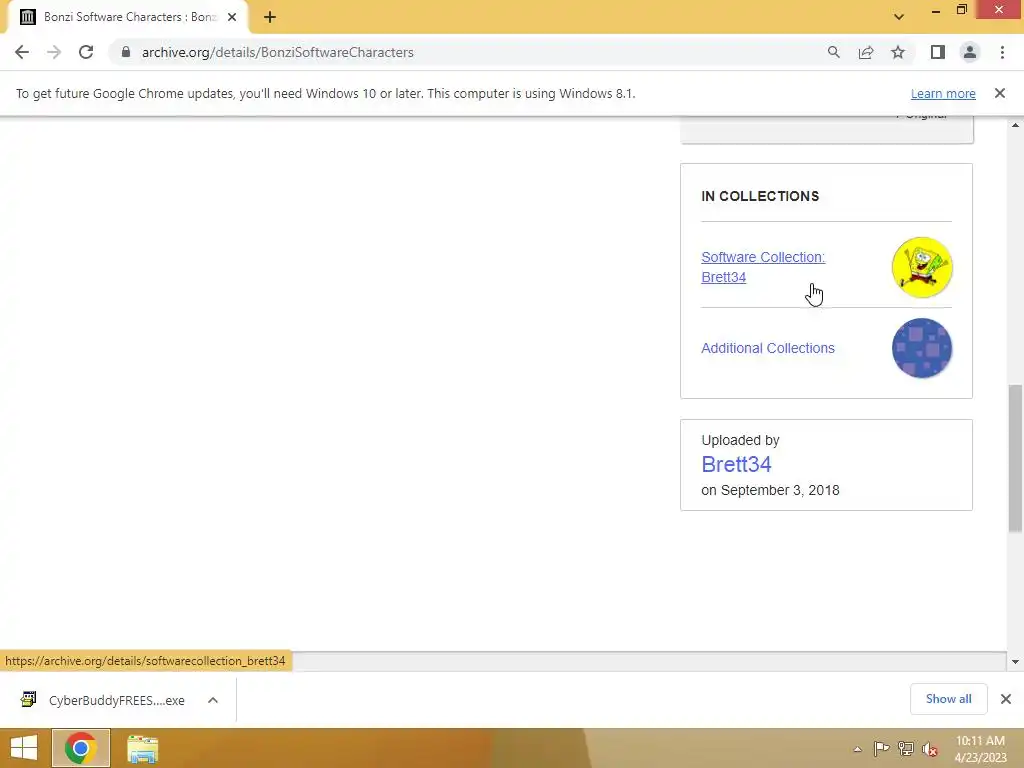Click the muted volume tray icon

pyautogui.click(x=930, y=748)
